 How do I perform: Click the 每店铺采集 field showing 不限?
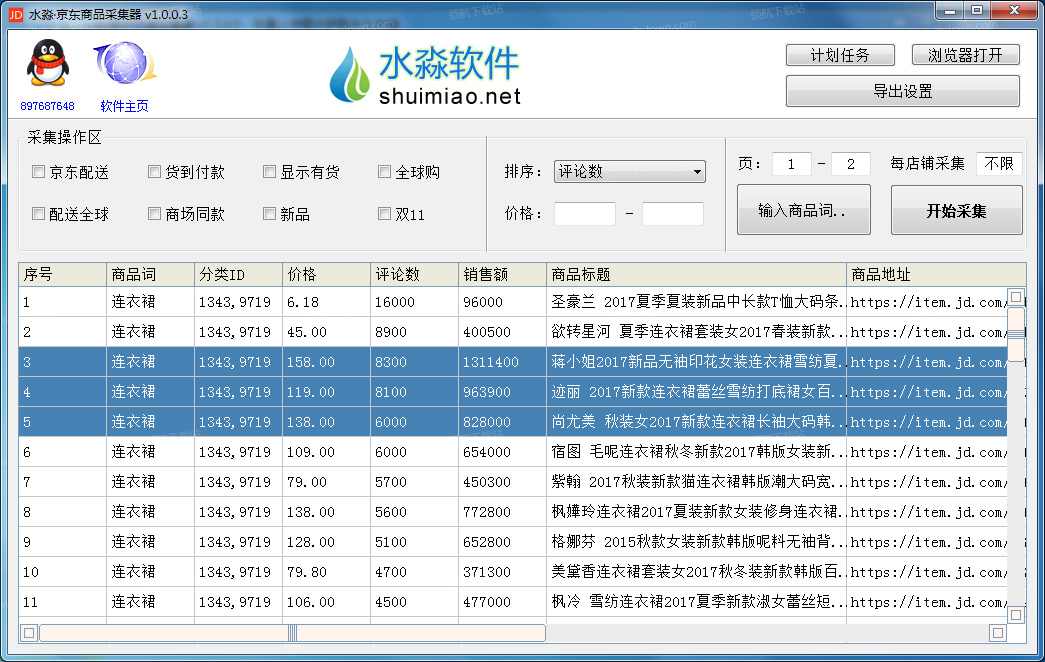(x=998, y=163)
